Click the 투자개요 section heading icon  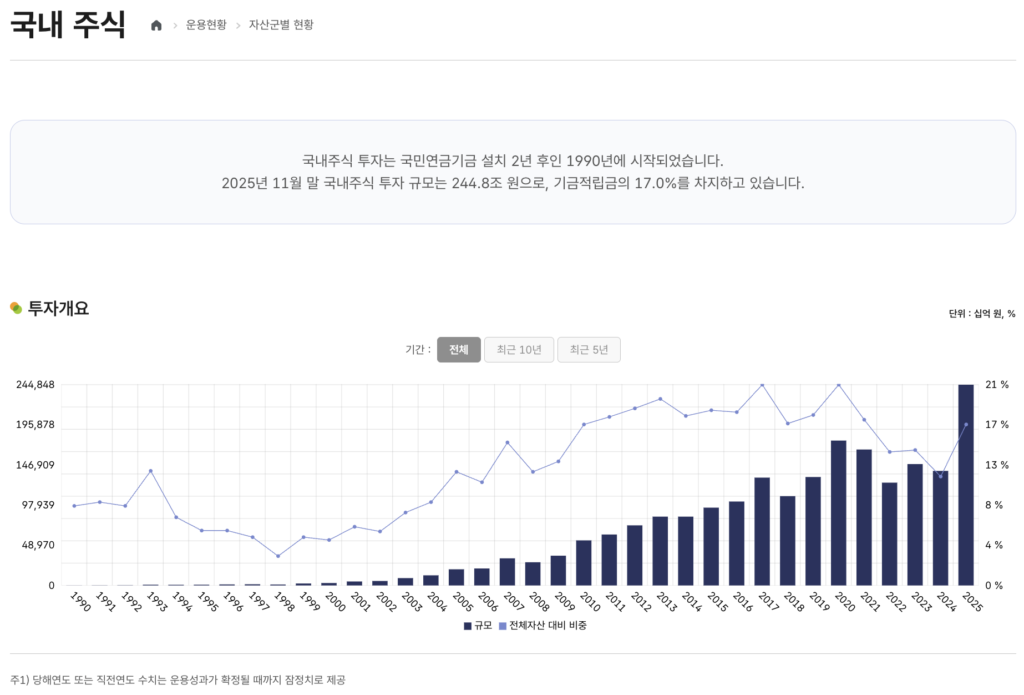[x=16, y=308]
